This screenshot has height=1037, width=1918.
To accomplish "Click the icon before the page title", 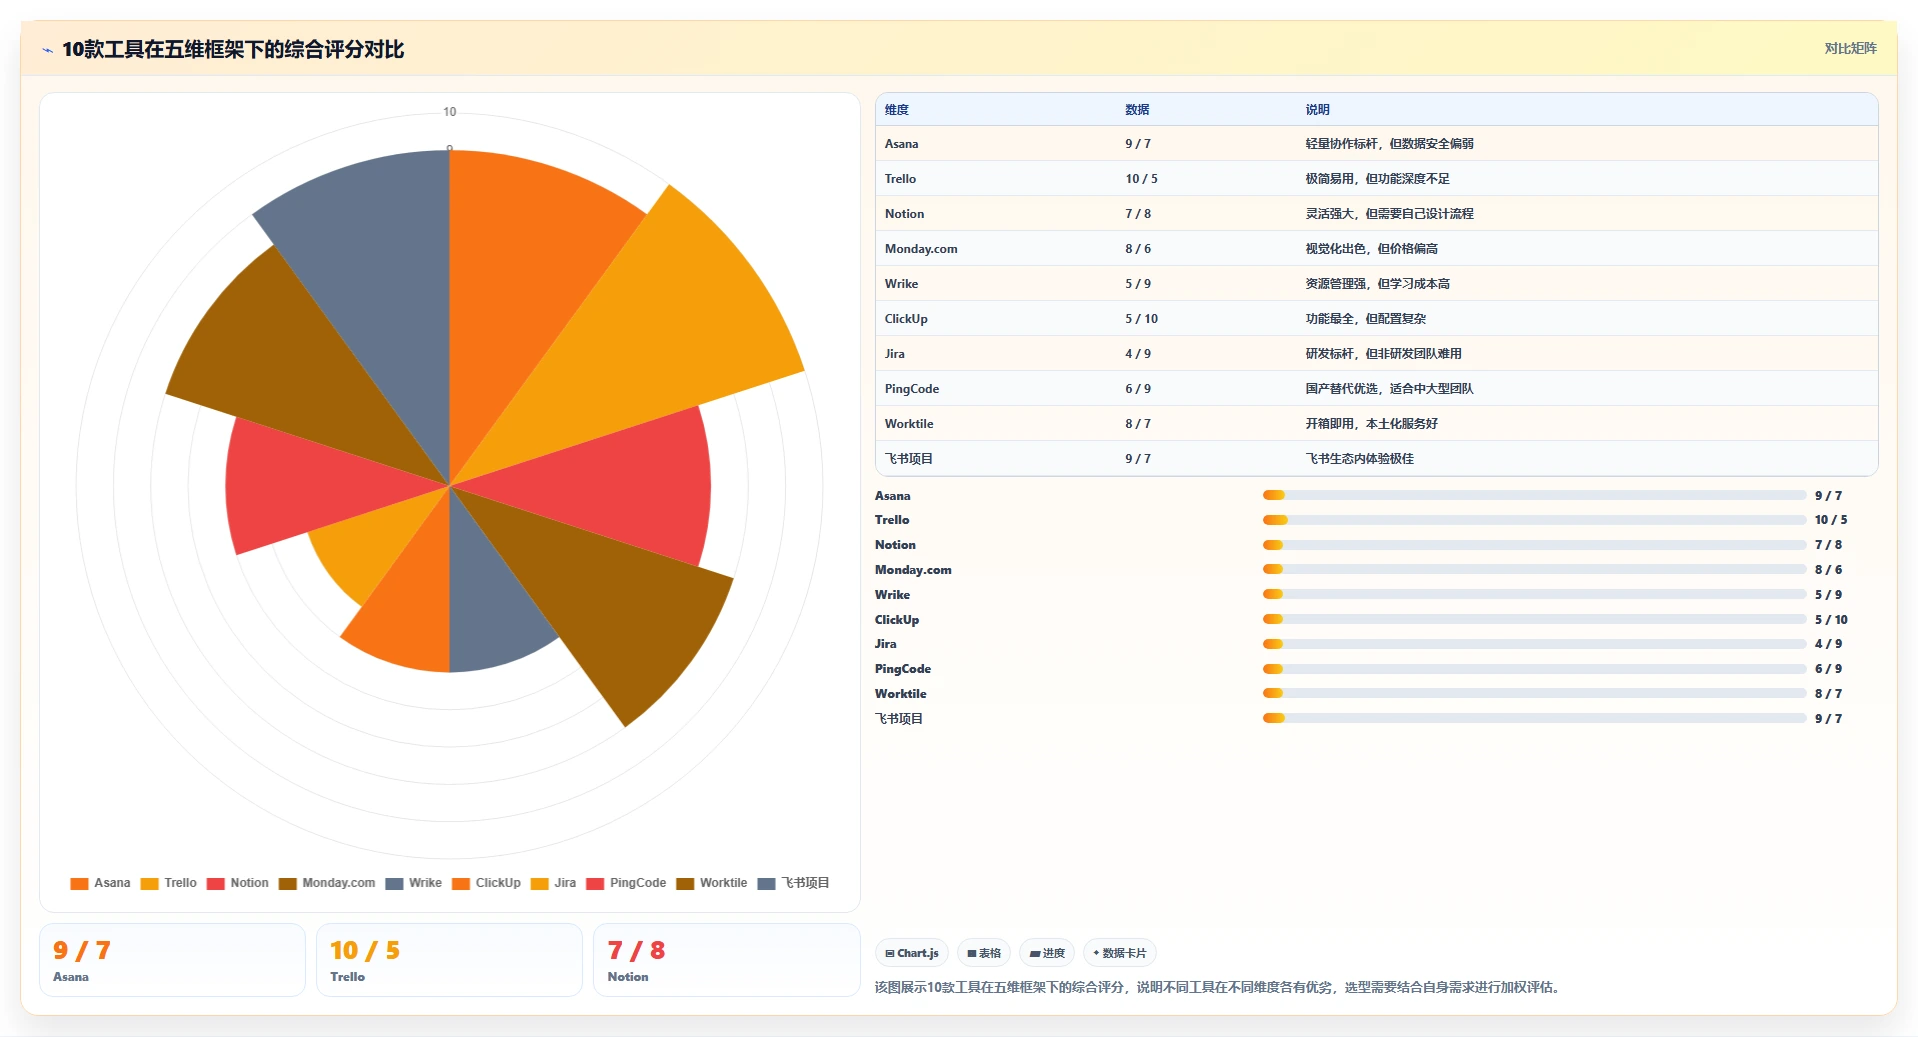I will [47, 50].
